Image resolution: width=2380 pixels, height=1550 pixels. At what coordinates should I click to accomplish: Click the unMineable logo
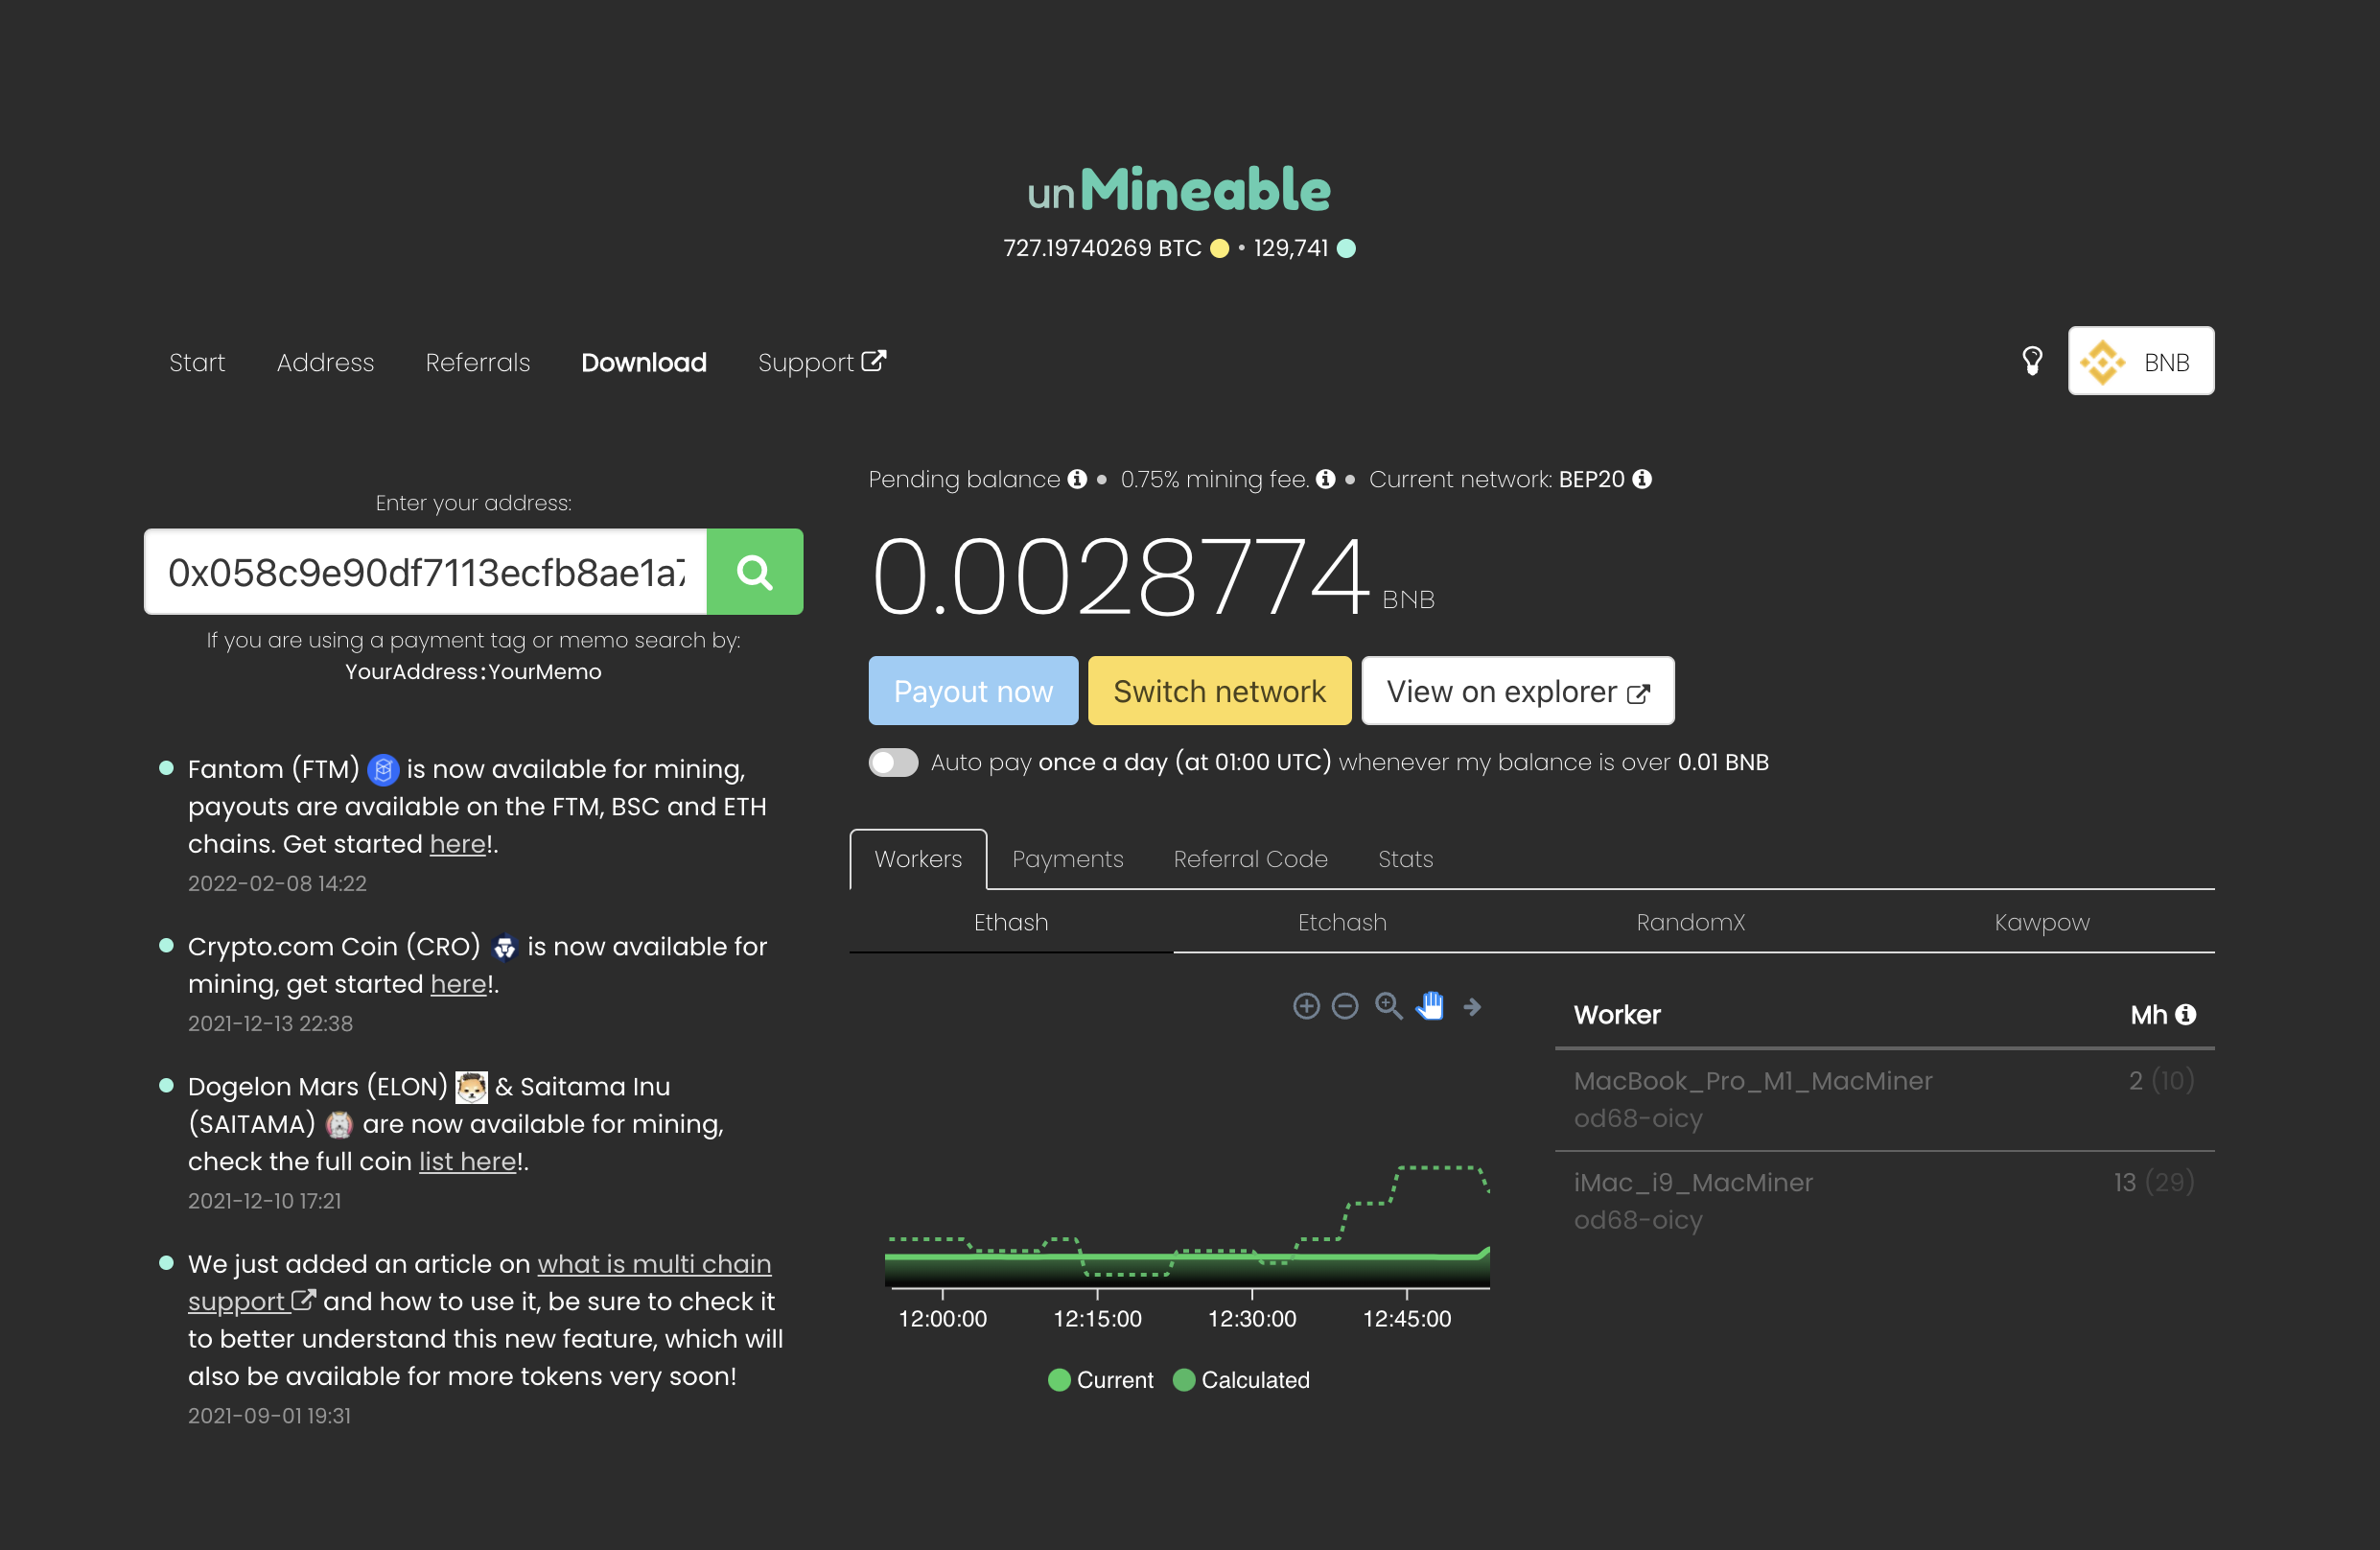tap(1179, 189)
